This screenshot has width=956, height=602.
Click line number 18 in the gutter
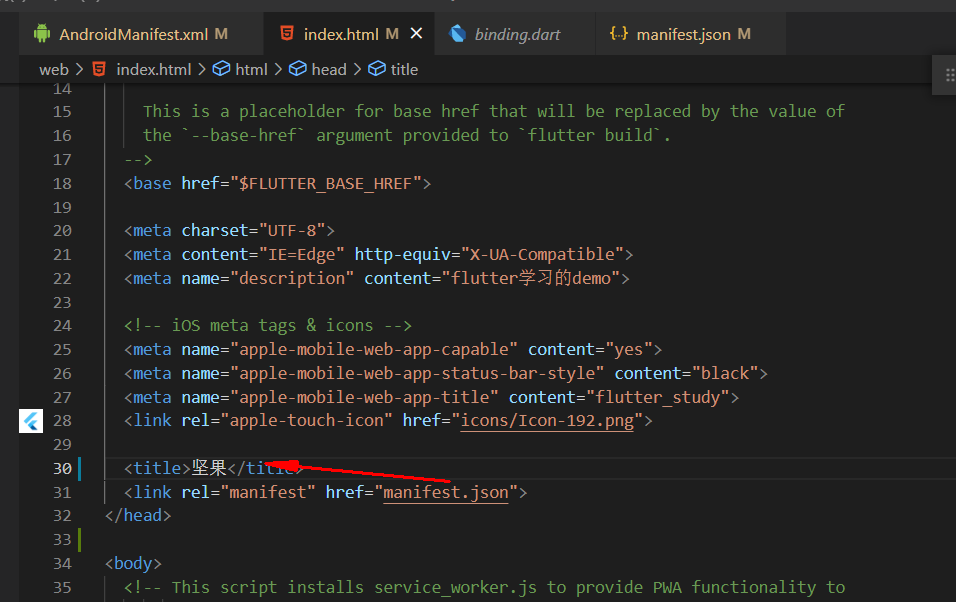[62, 184]
